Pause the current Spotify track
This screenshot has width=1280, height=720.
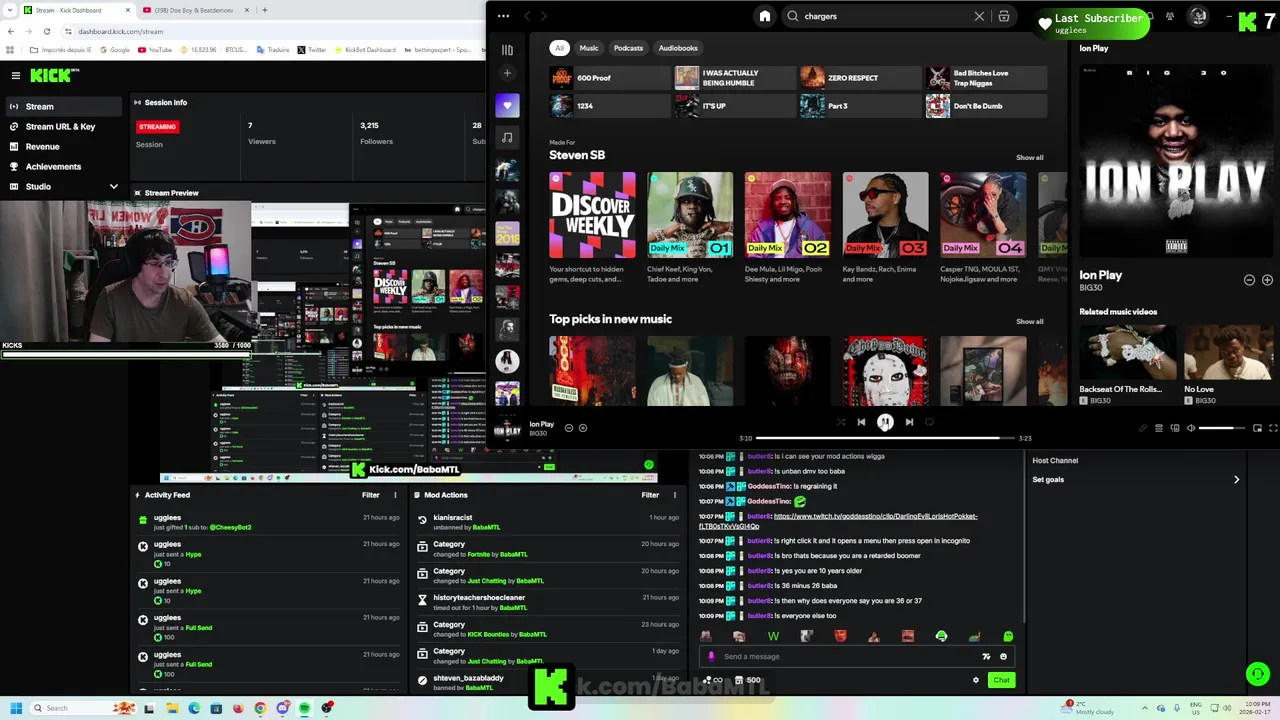885,422
